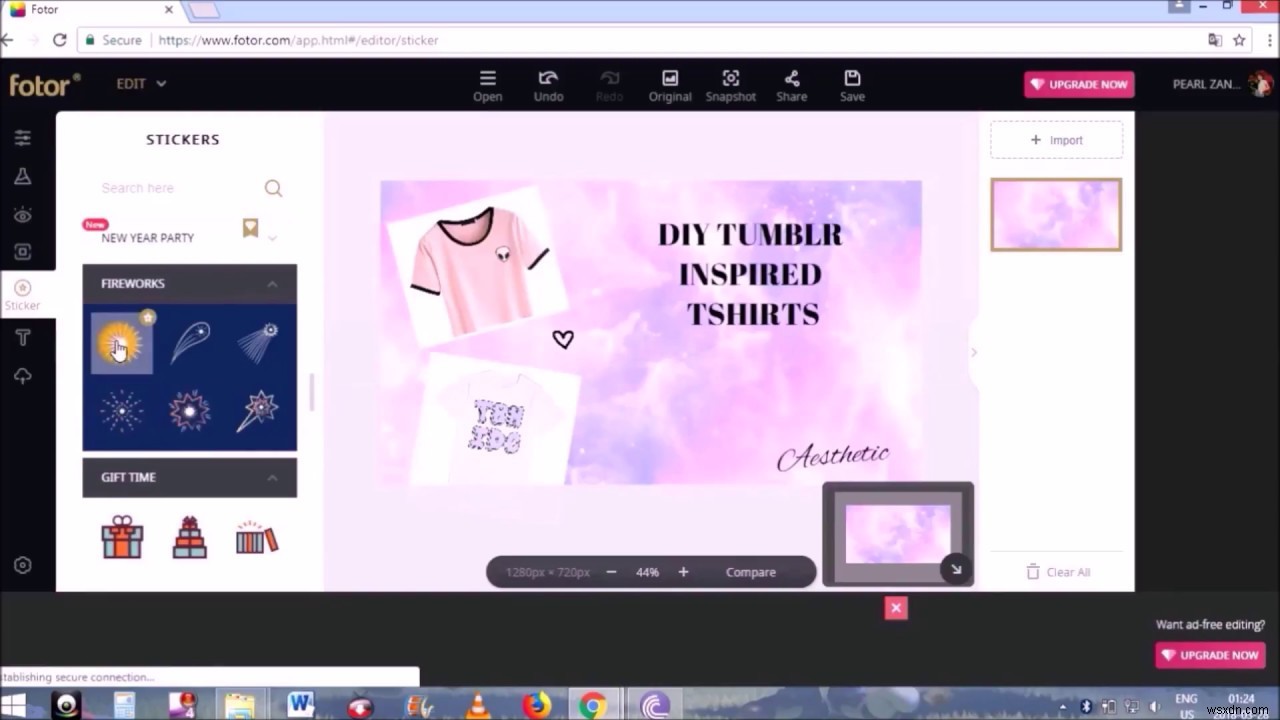Collapse the FIREWORKS sticker category
1280x720 pixels.
coord(272,283)
